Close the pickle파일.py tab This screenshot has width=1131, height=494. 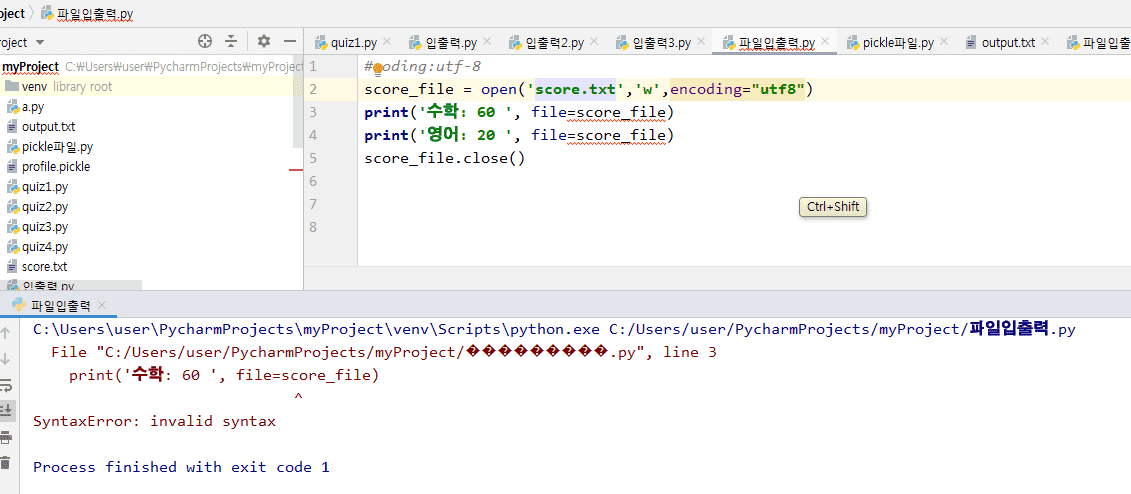pos(944,42)
